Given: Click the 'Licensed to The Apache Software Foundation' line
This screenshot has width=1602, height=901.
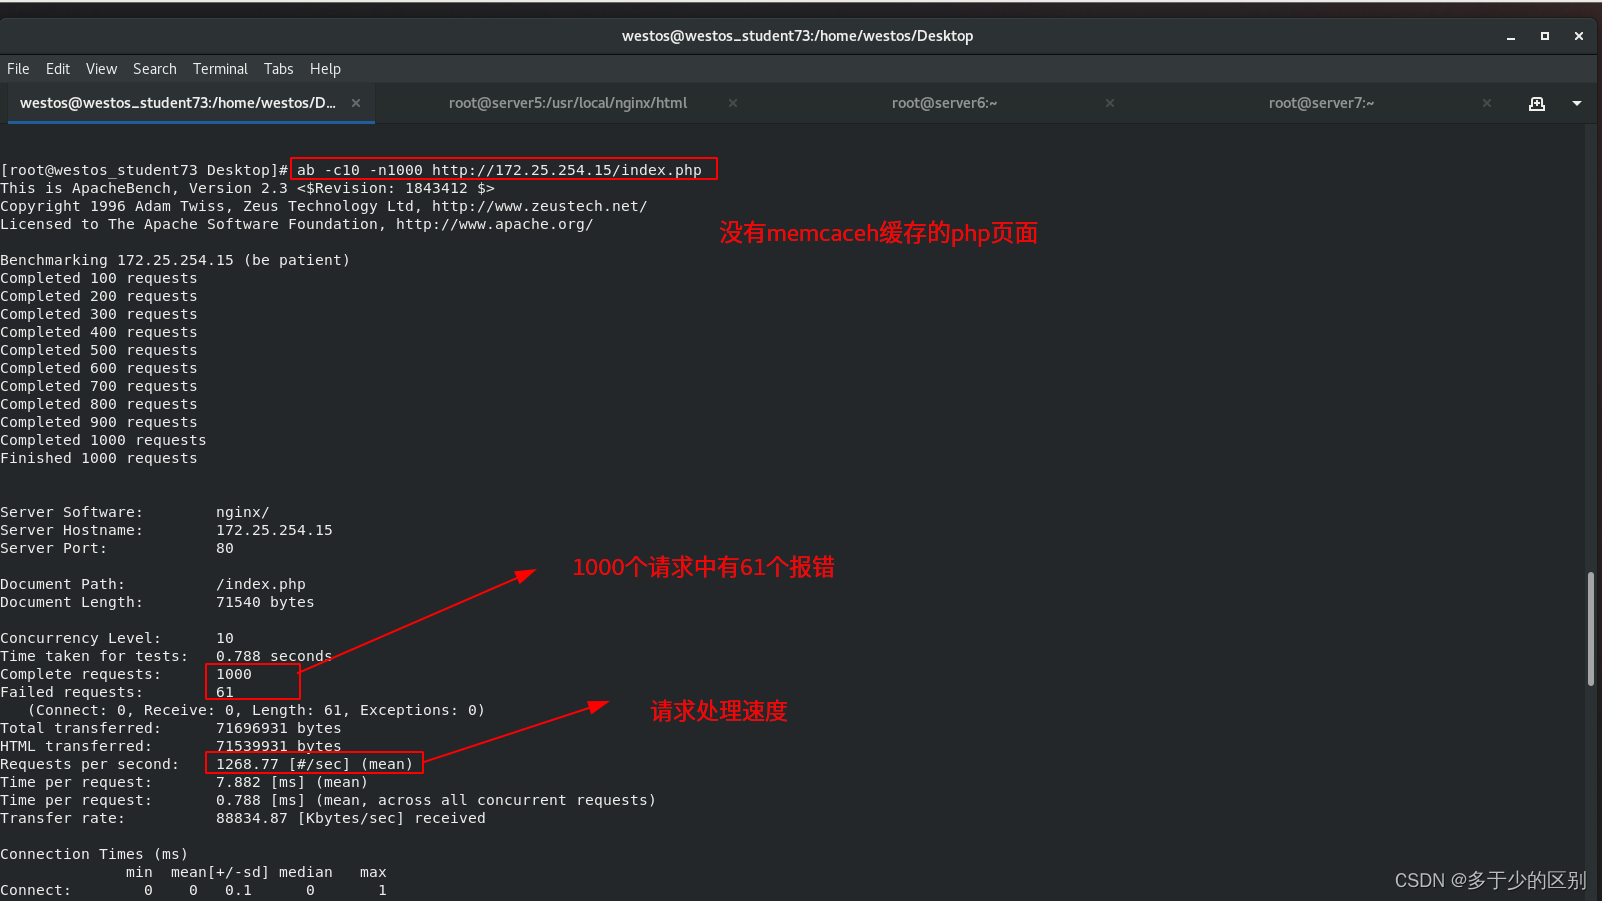Looking at the screenshot, I should (x=297, y=224).
